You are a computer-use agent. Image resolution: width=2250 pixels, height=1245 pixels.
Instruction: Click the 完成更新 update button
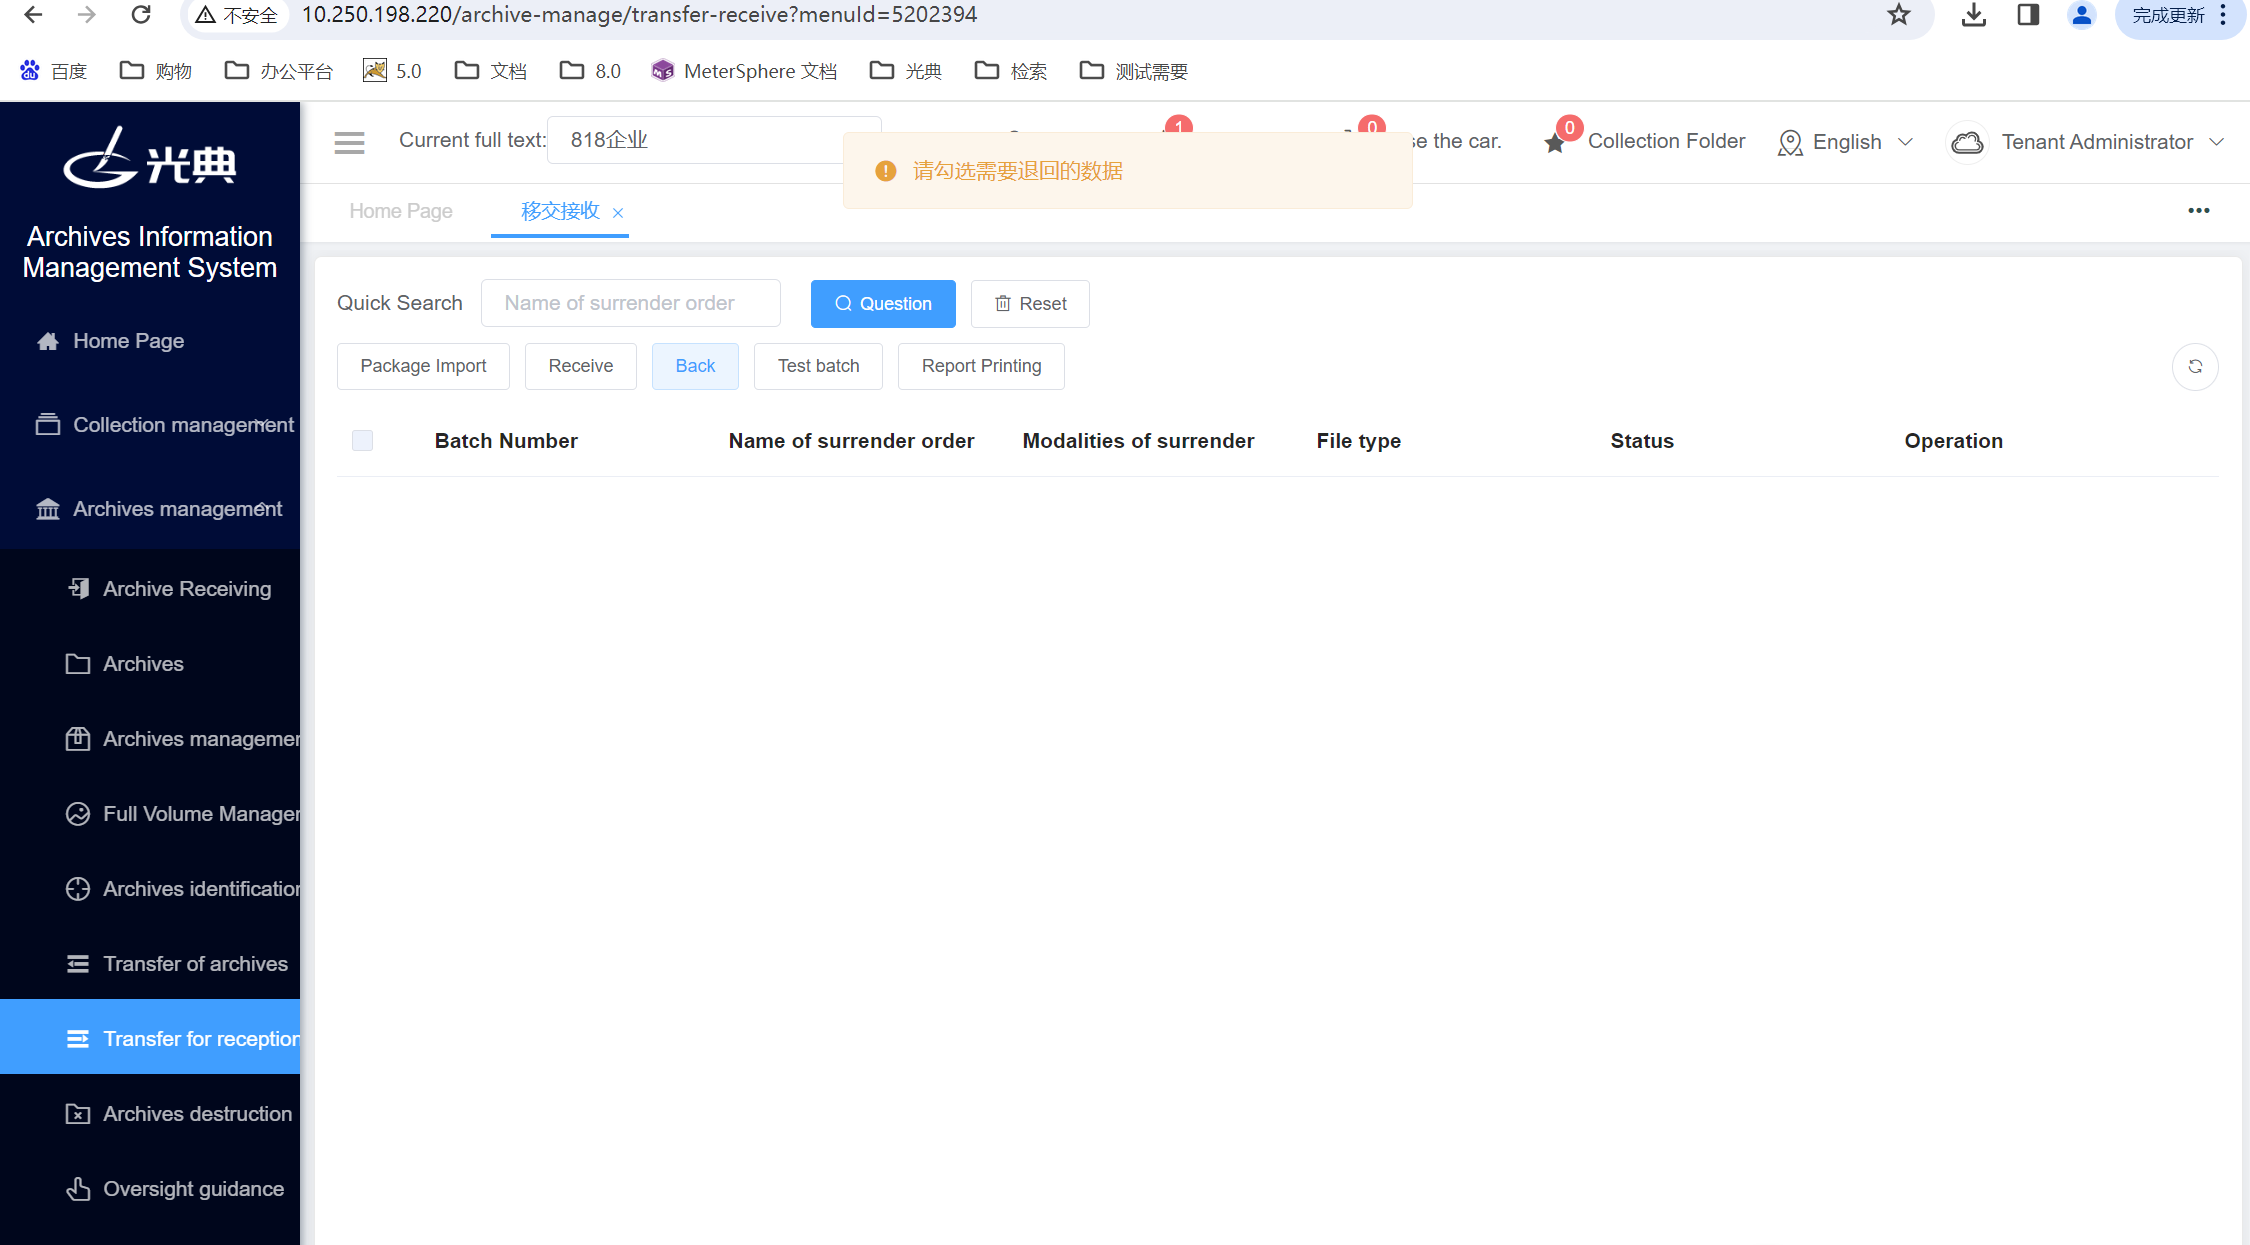pyautogui.click(x=2167, y=15)
